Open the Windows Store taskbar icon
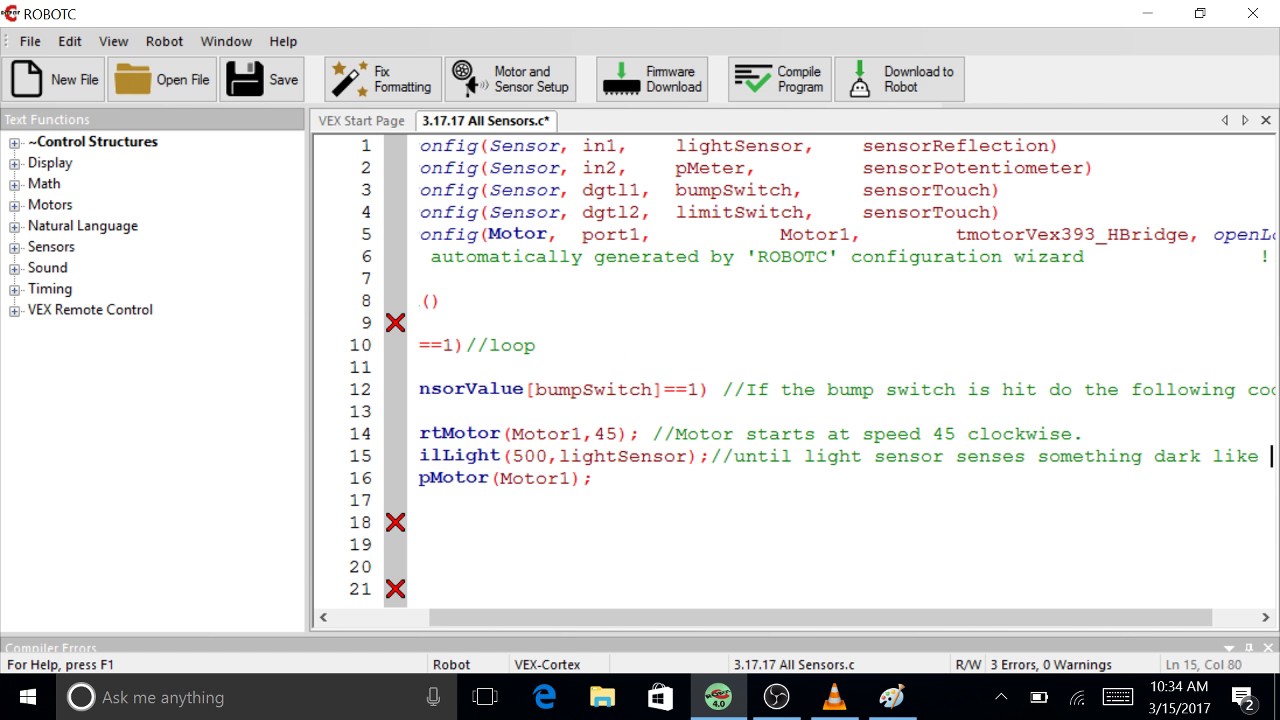 [x=660, y=697]
